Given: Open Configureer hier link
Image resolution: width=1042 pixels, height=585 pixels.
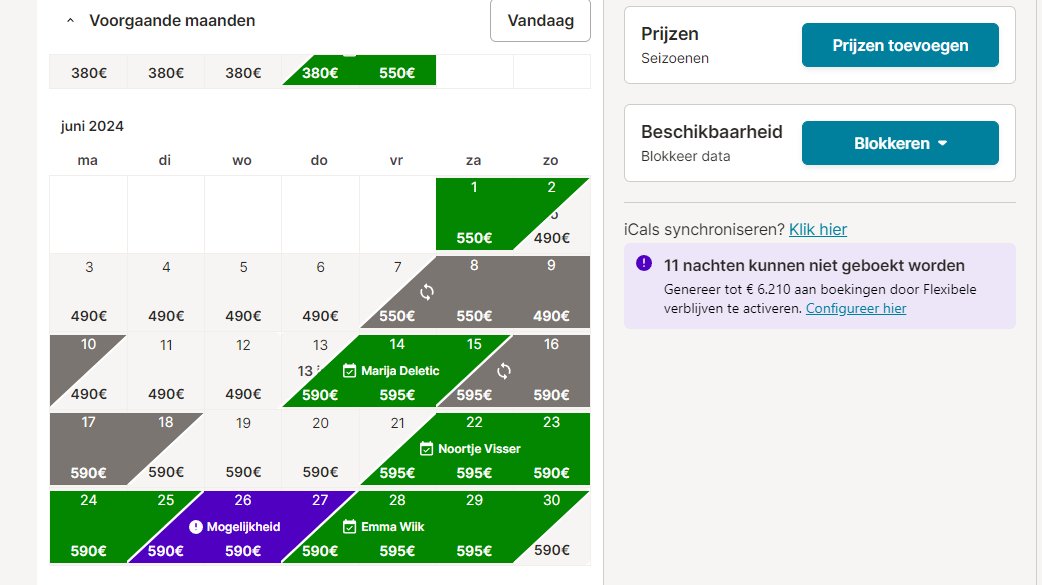Looking at the screenshot, I should 856,308.
